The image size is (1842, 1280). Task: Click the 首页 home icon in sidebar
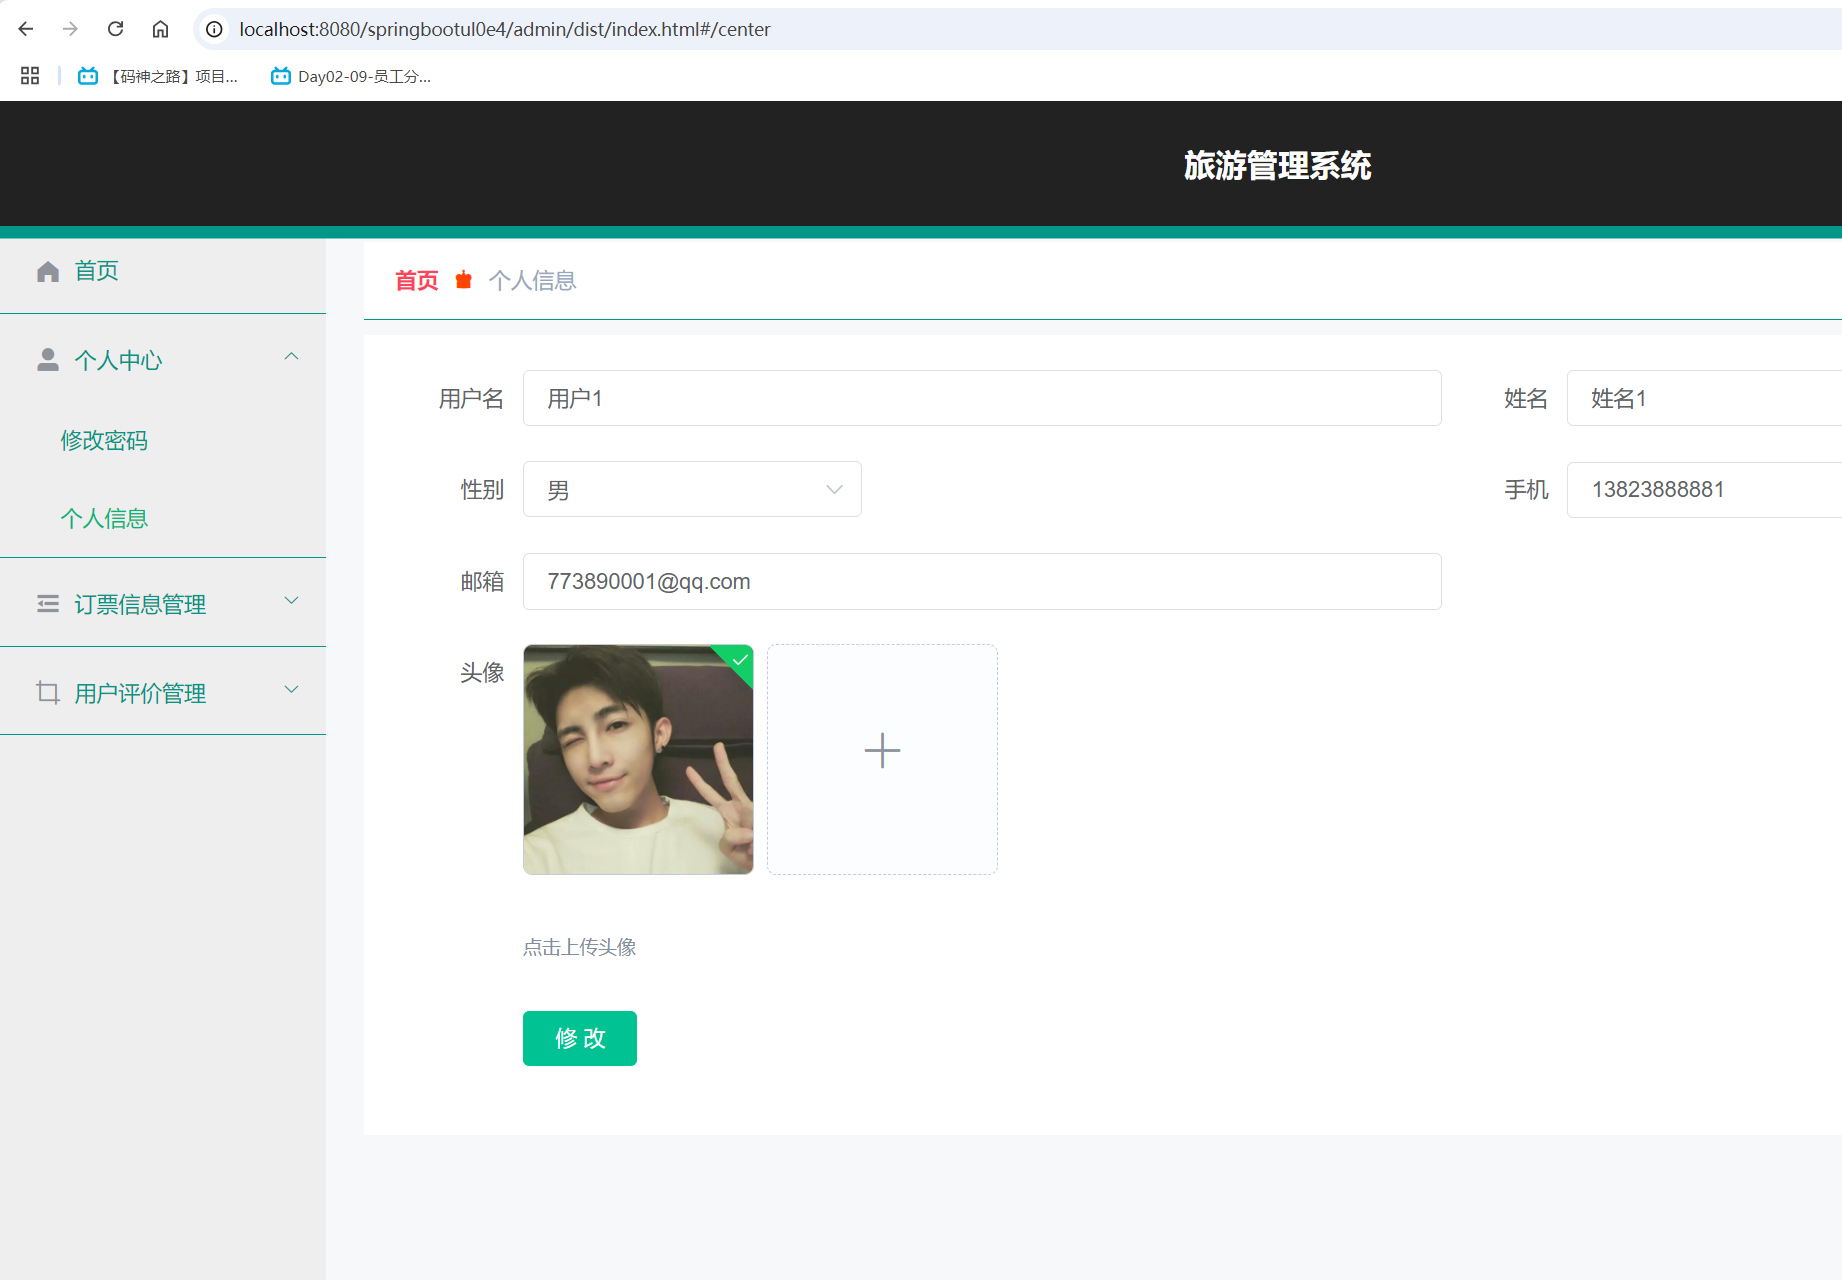[48, 270]
